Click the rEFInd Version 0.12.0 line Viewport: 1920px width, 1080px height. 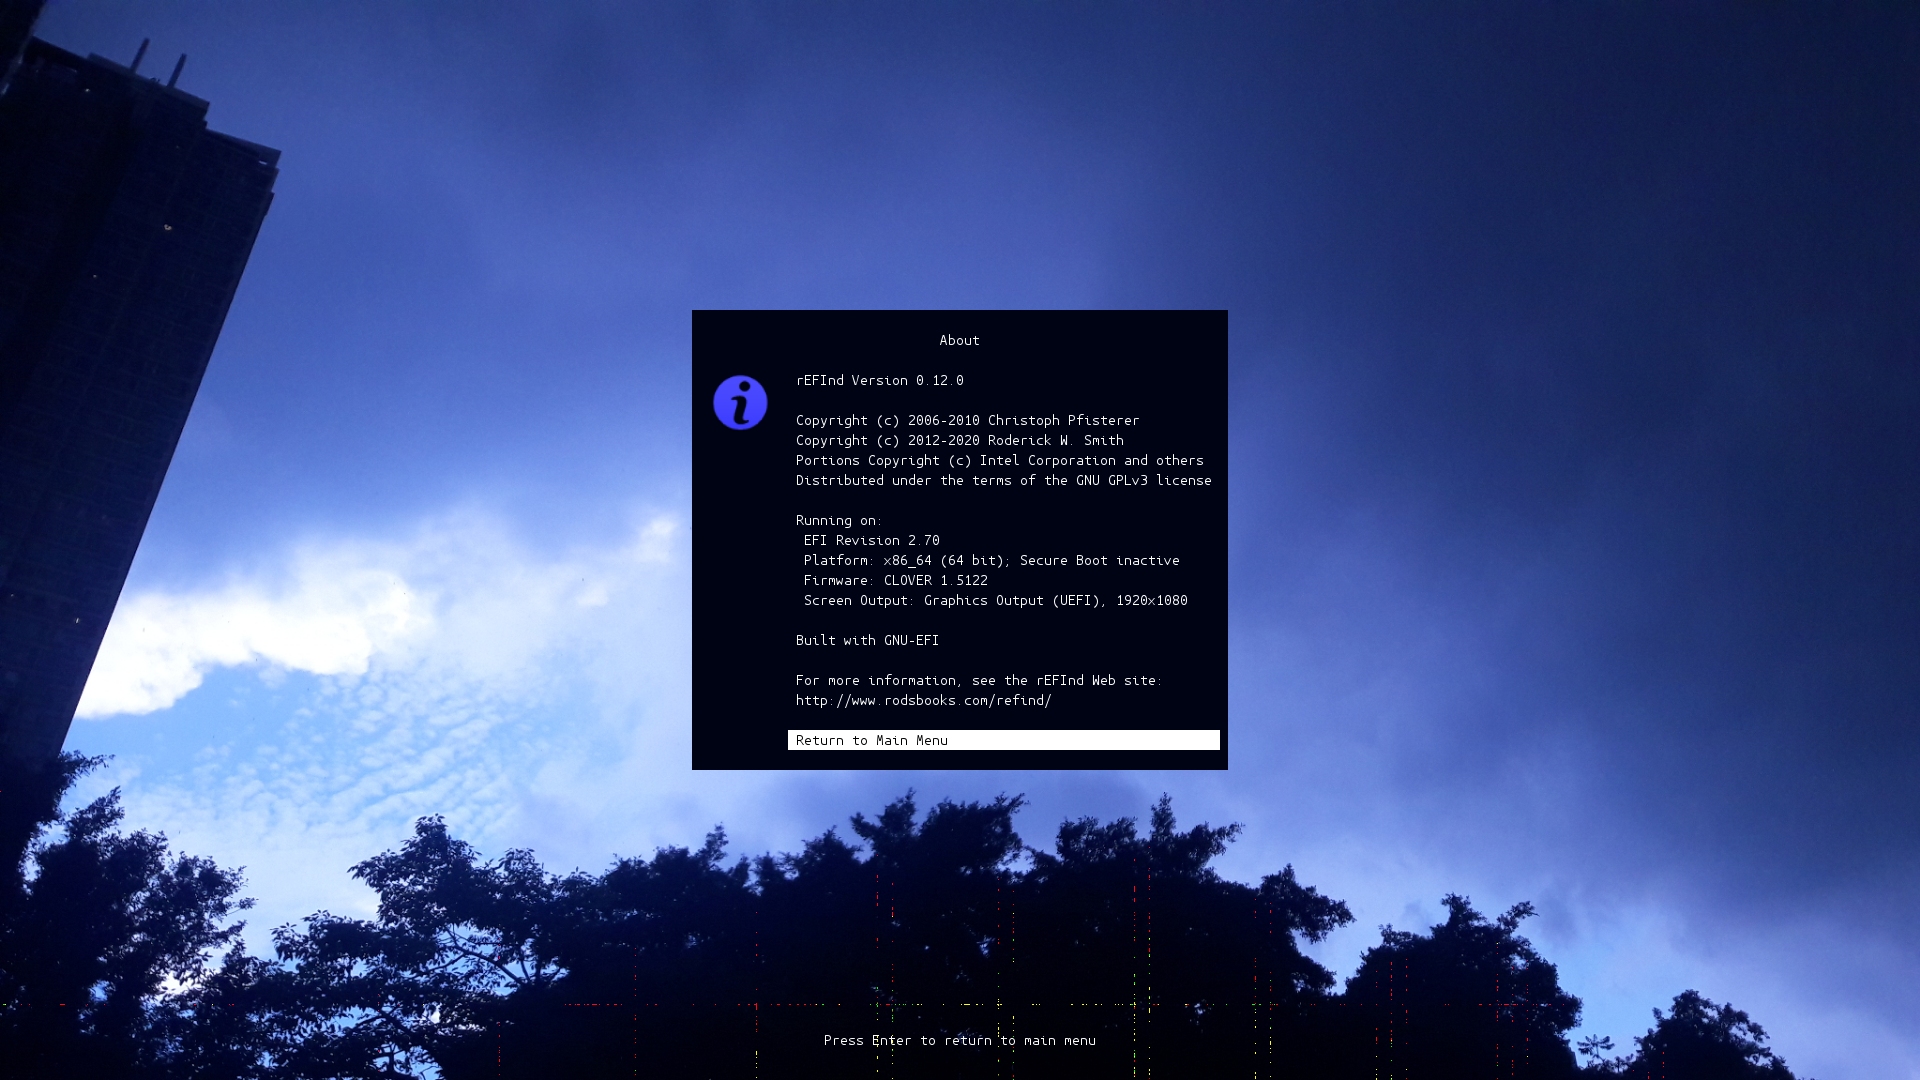tap(880, 380)
